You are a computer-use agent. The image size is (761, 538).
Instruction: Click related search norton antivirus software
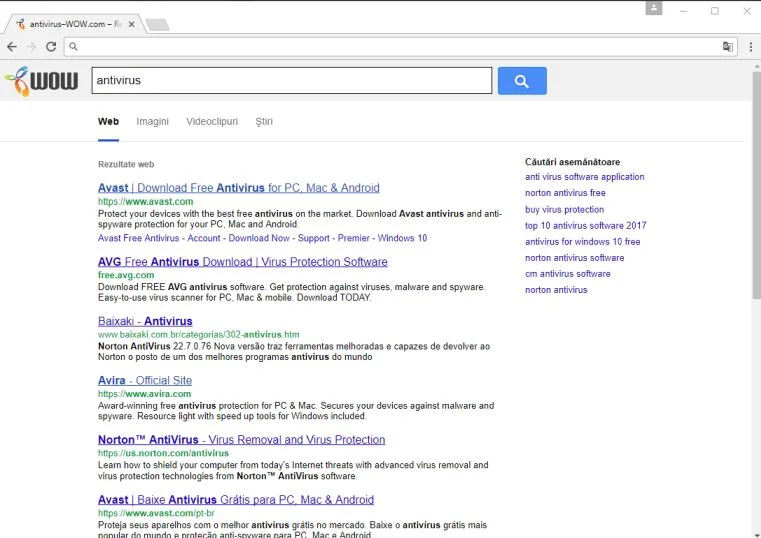coord(575,258)
